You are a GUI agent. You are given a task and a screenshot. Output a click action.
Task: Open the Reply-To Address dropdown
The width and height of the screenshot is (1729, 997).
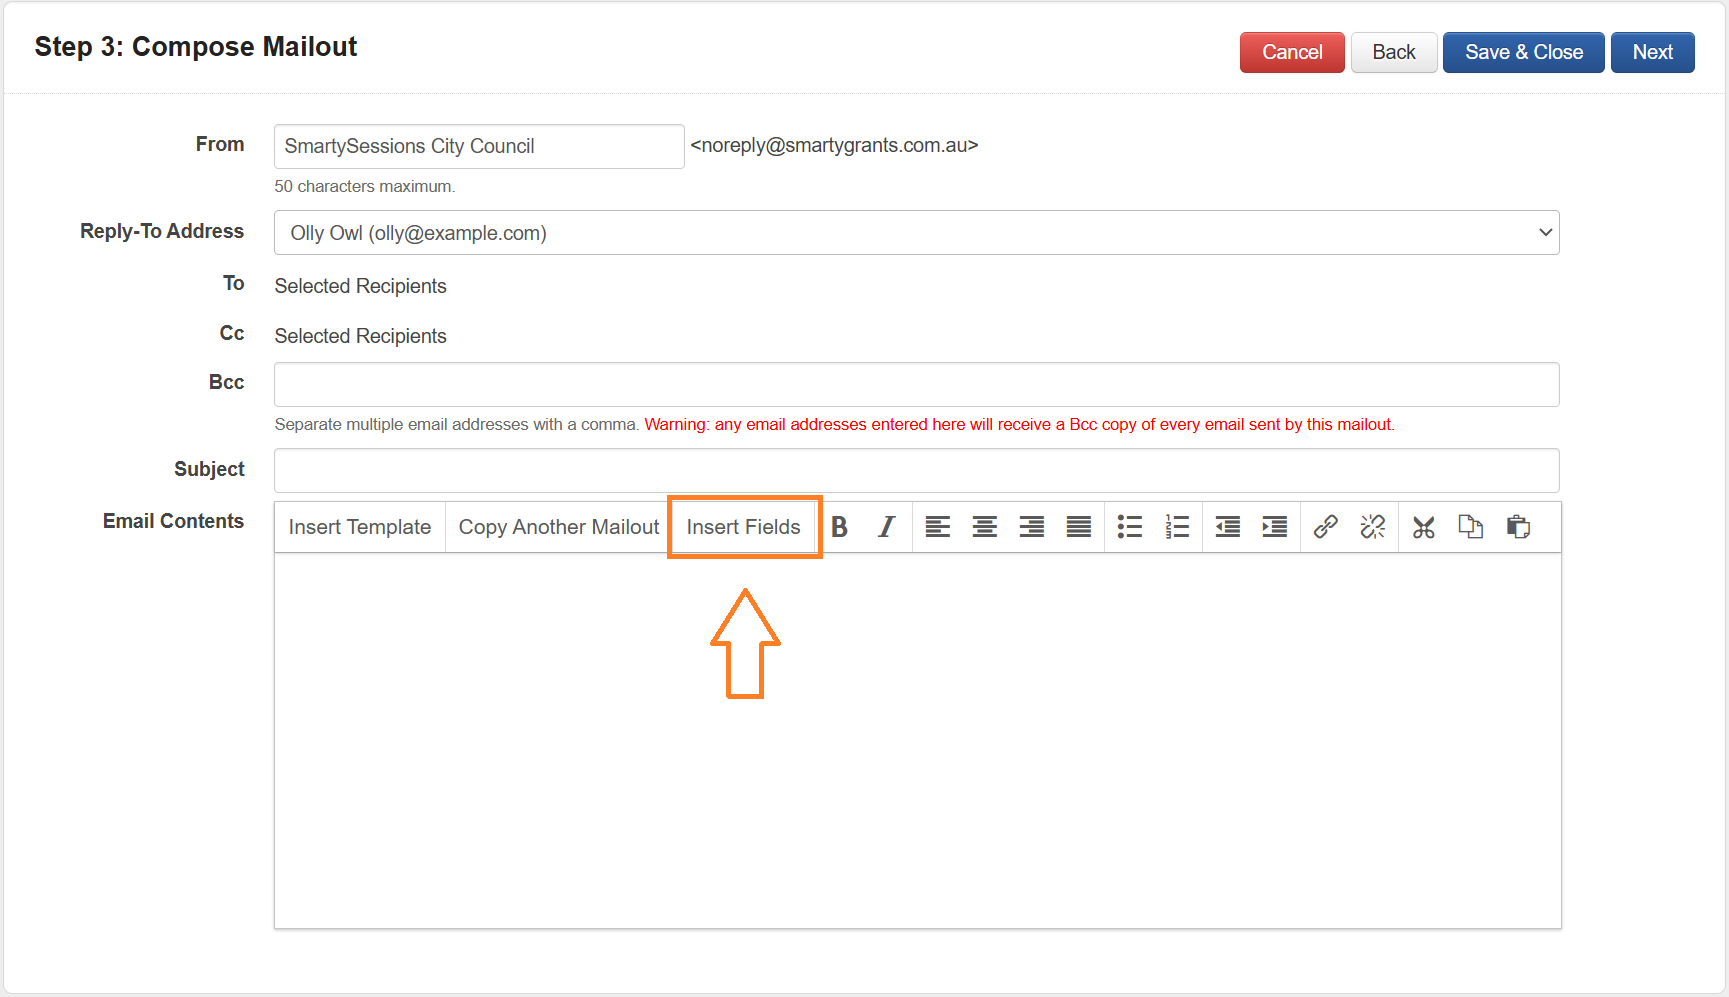[x=916, y=233]
